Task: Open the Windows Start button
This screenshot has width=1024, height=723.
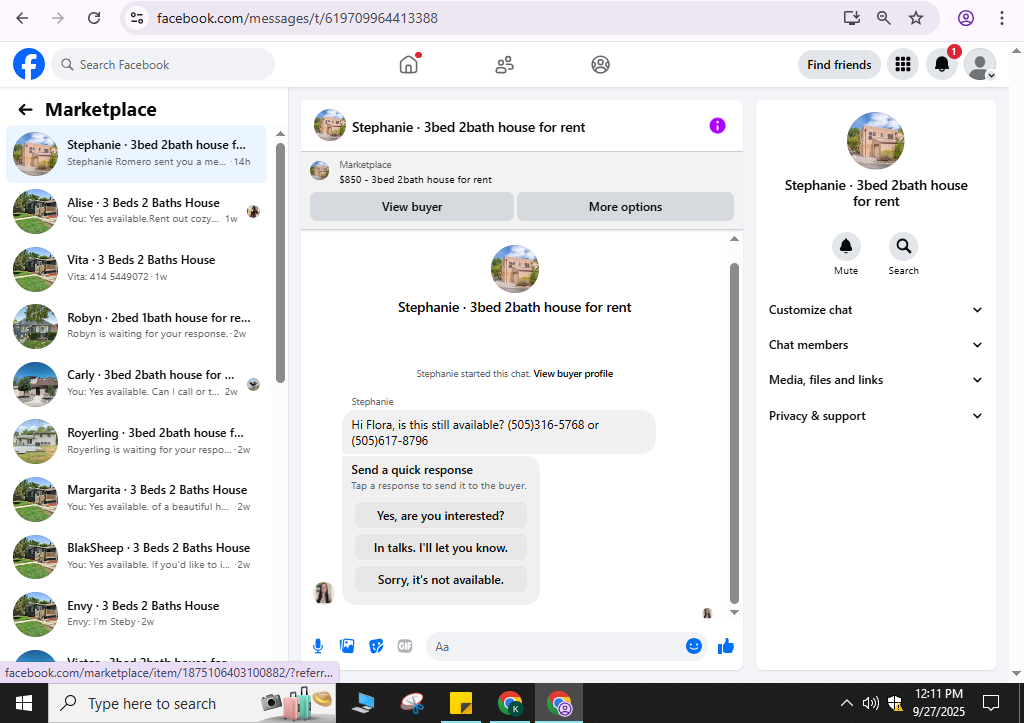Action: [24, 703]
